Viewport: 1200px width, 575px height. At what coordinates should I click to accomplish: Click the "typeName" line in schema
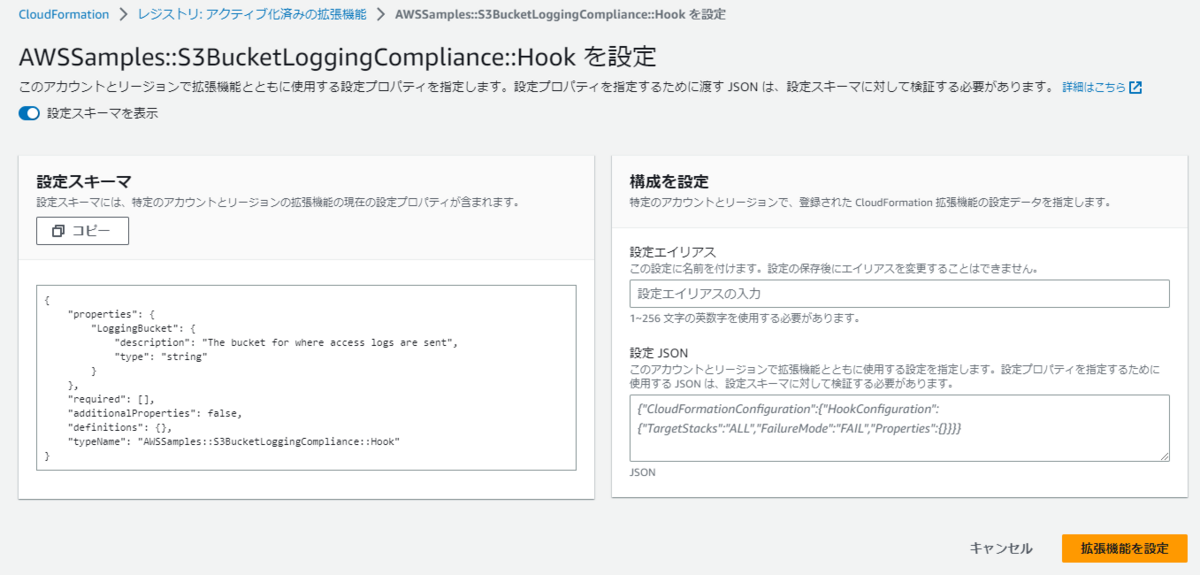point(234,440)
